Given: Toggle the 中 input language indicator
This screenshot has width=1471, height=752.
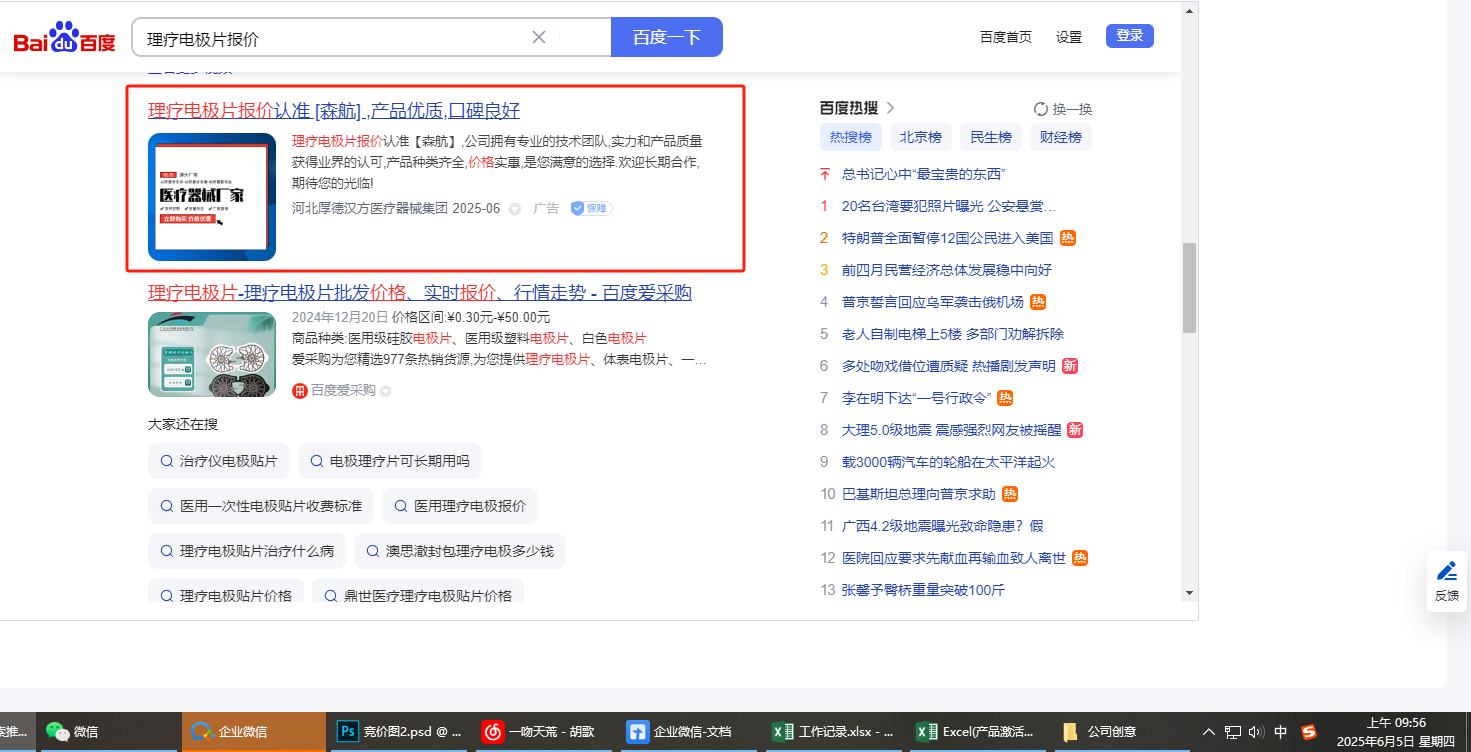Looking at the screenshot, I should point(1280,731).
